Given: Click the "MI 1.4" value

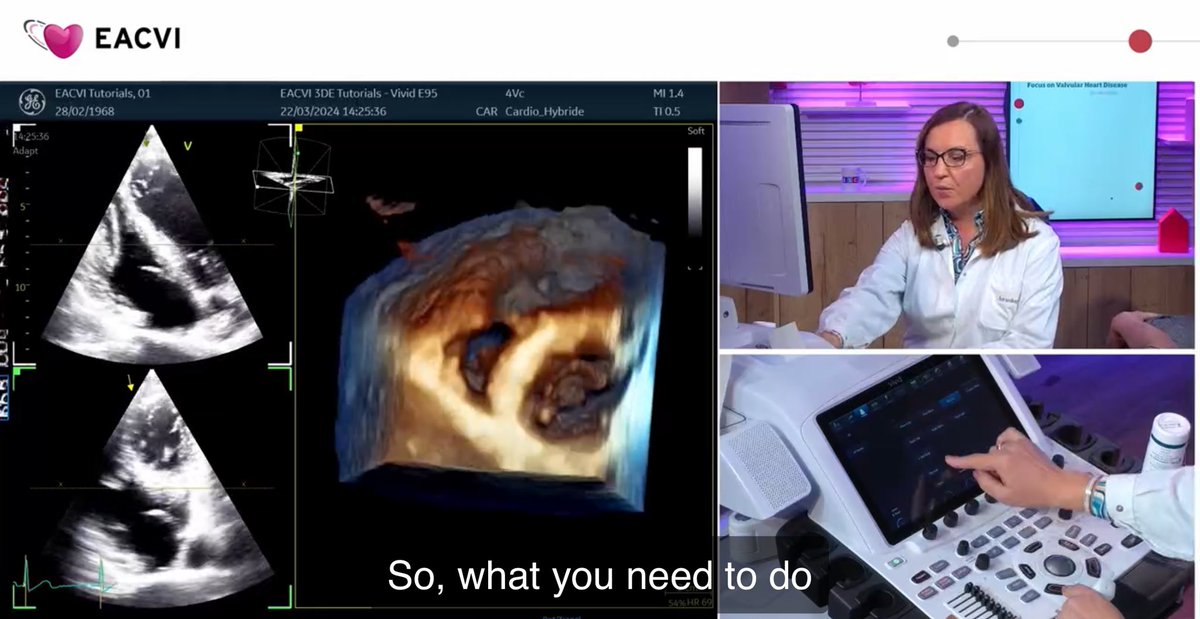Looking at the screenshot, I should [666, 93].
